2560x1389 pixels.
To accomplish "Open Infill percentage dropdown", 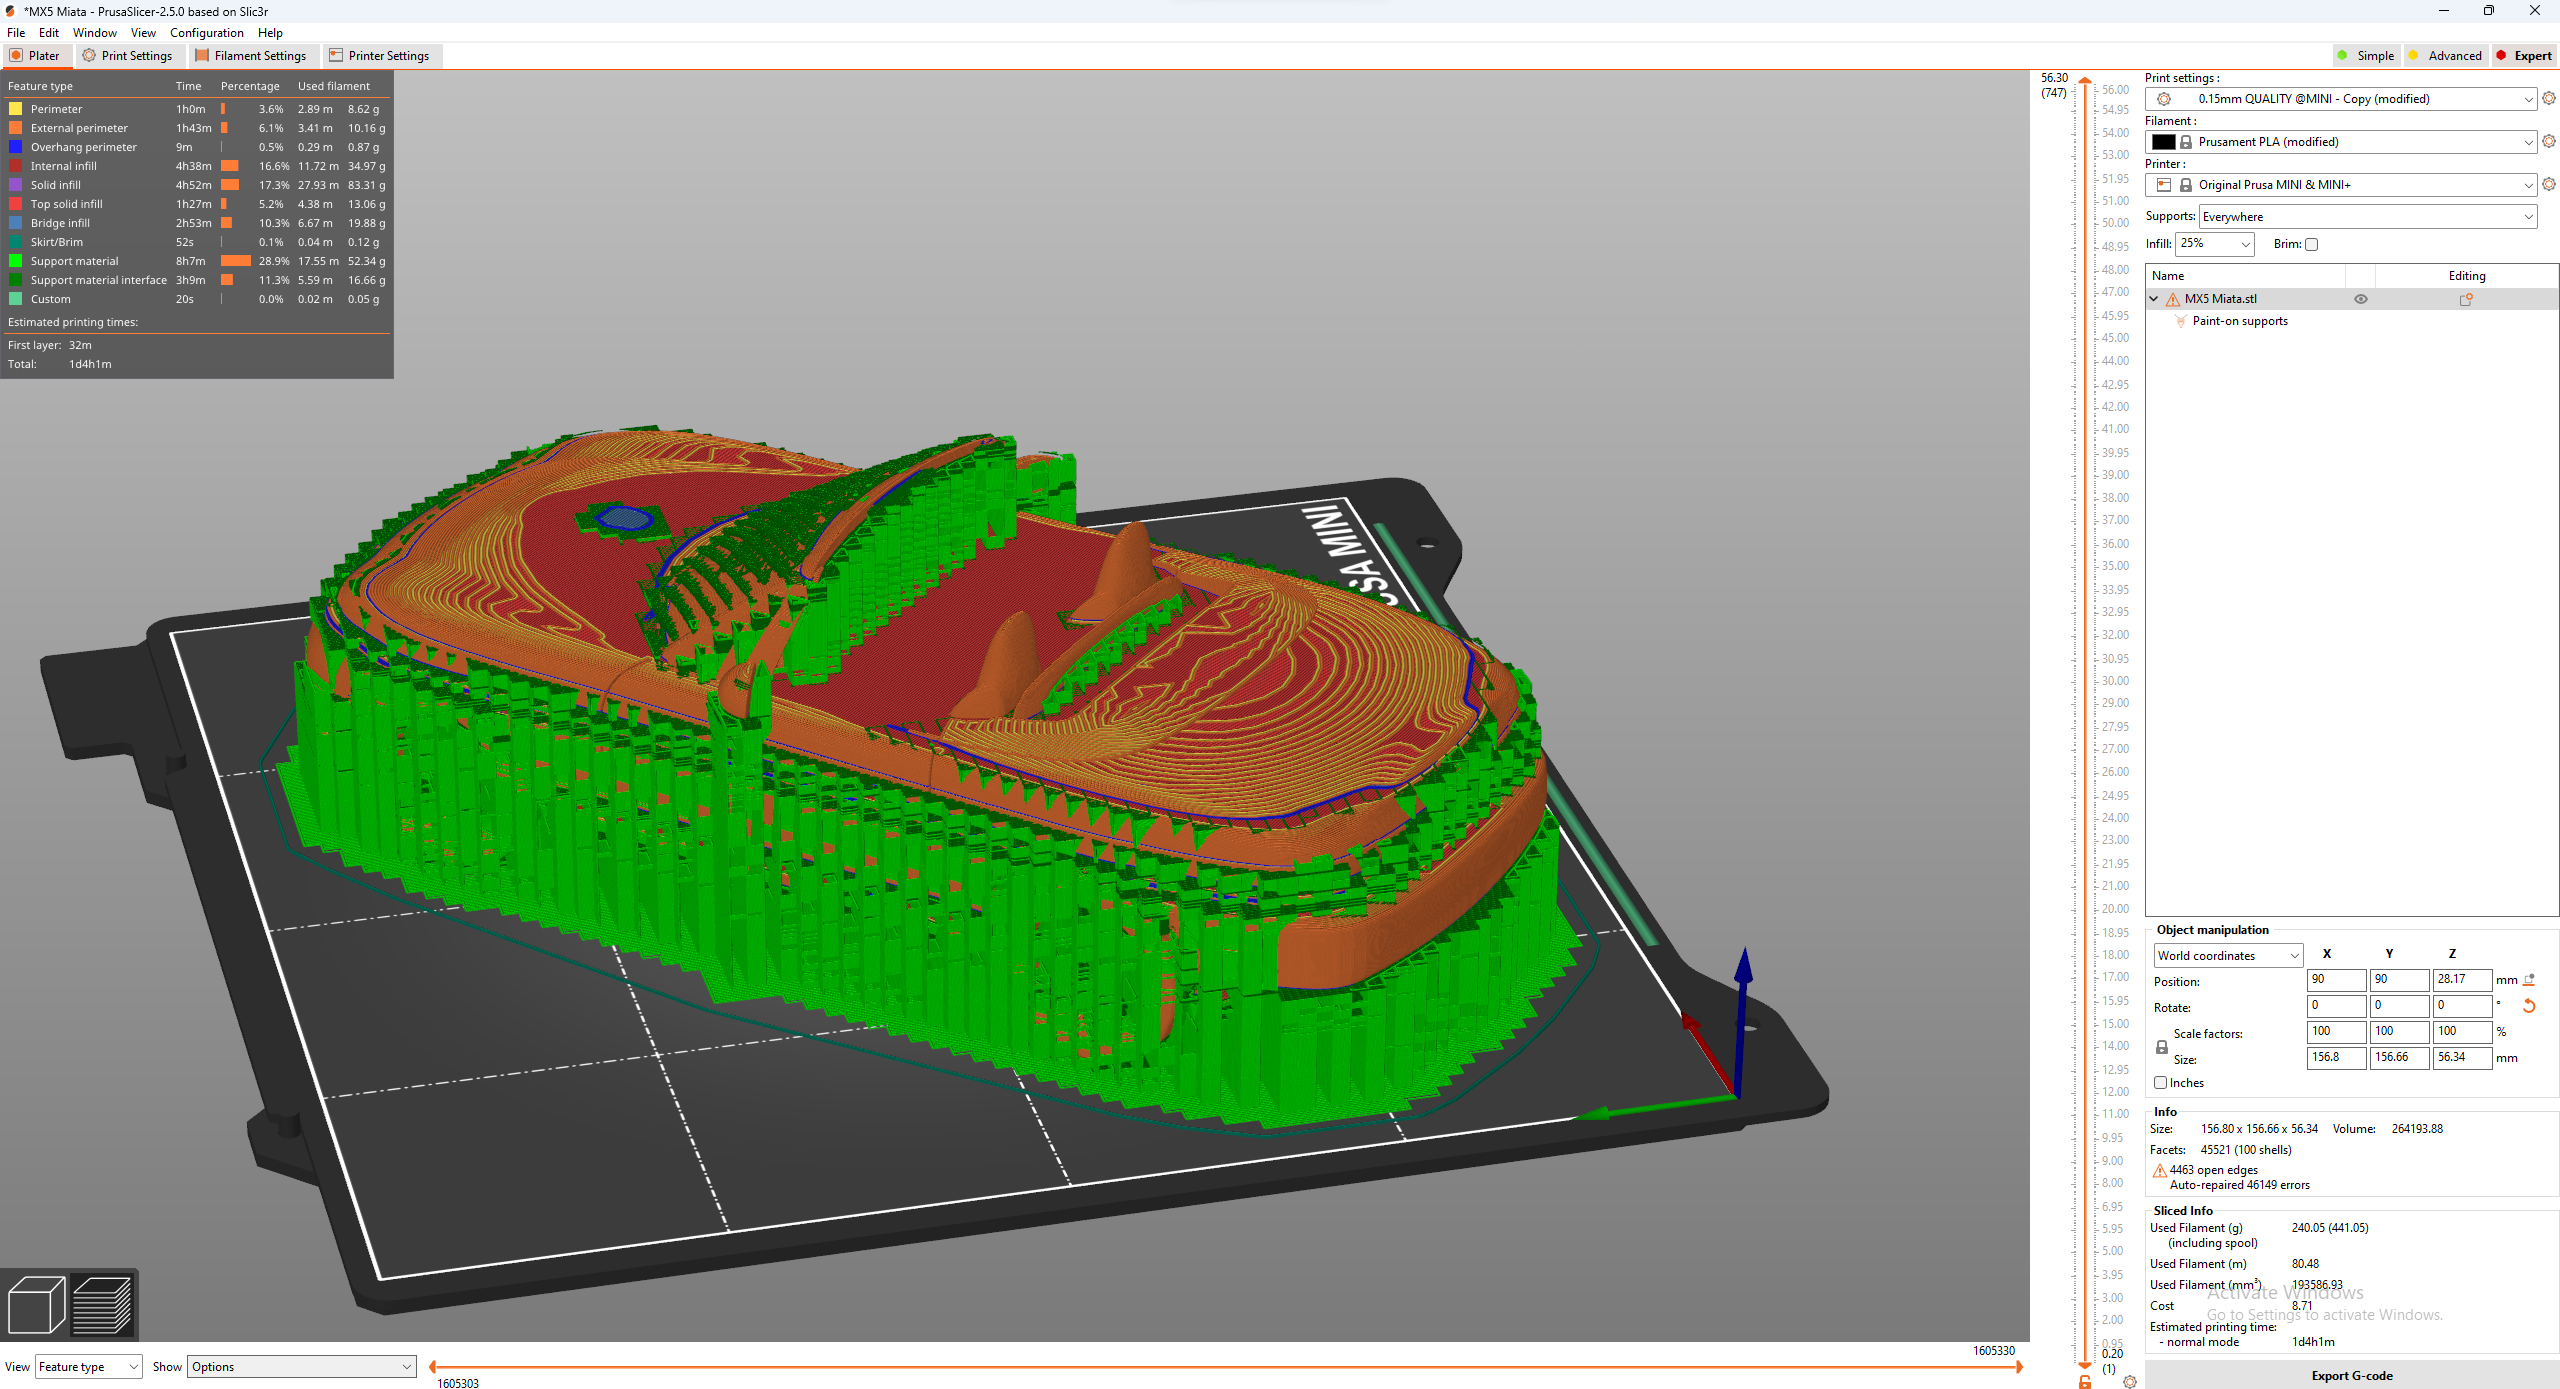I will pyautogui.click(x=2245, y=244).
